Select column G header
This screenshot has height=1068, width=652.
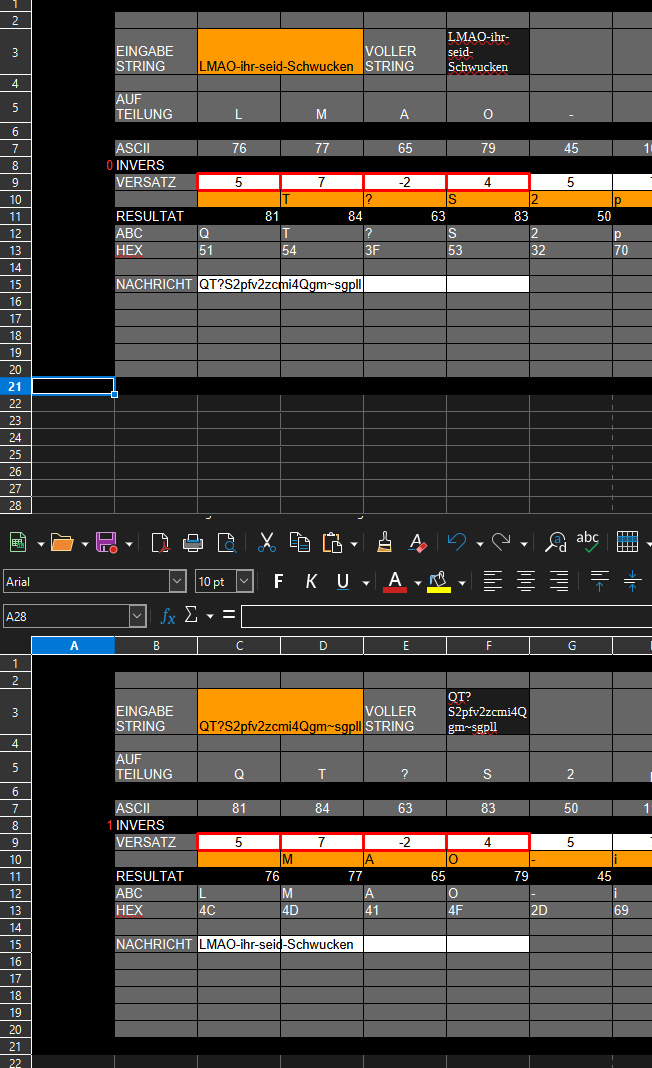pyautogui.click(x=571, y=646)
